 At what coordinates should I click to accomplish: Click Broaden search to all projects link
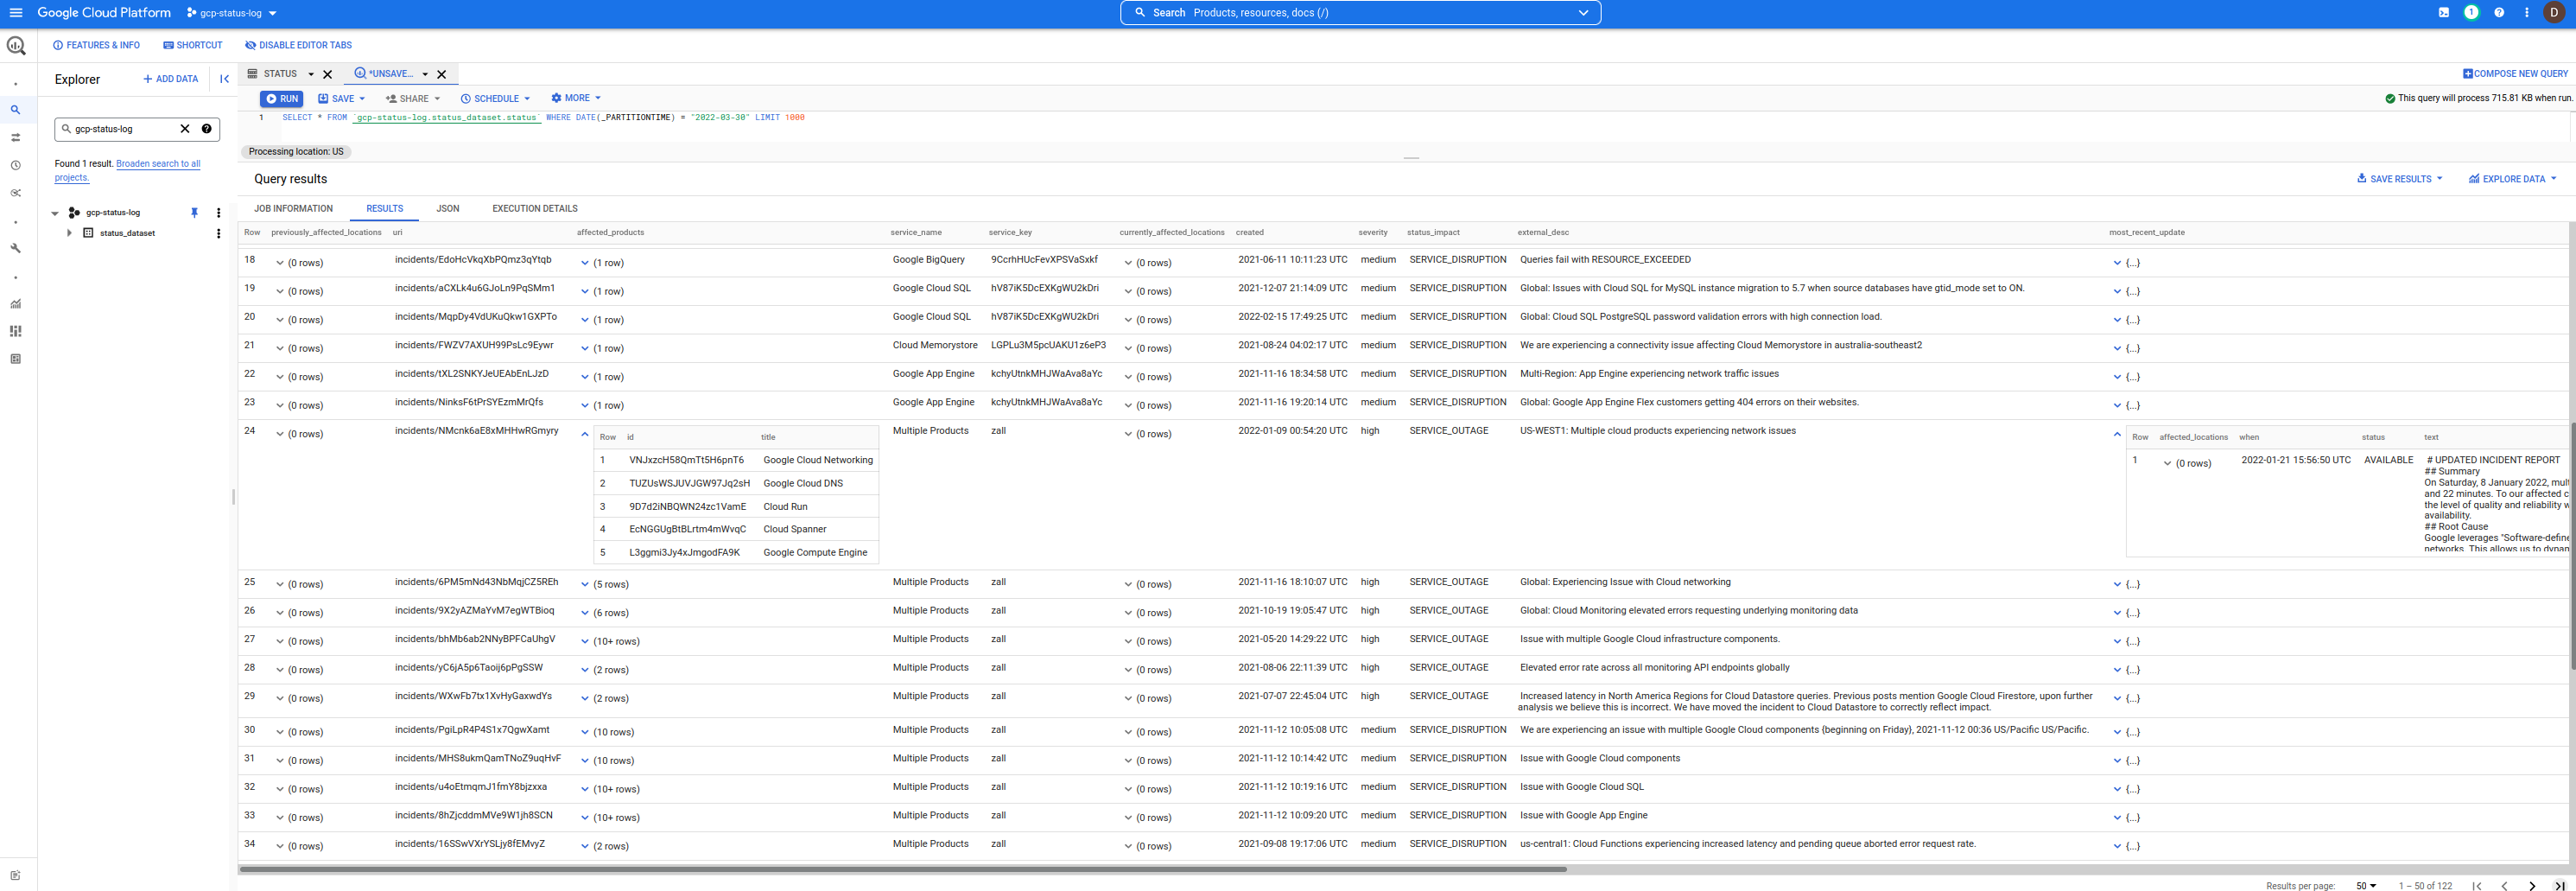128,171
